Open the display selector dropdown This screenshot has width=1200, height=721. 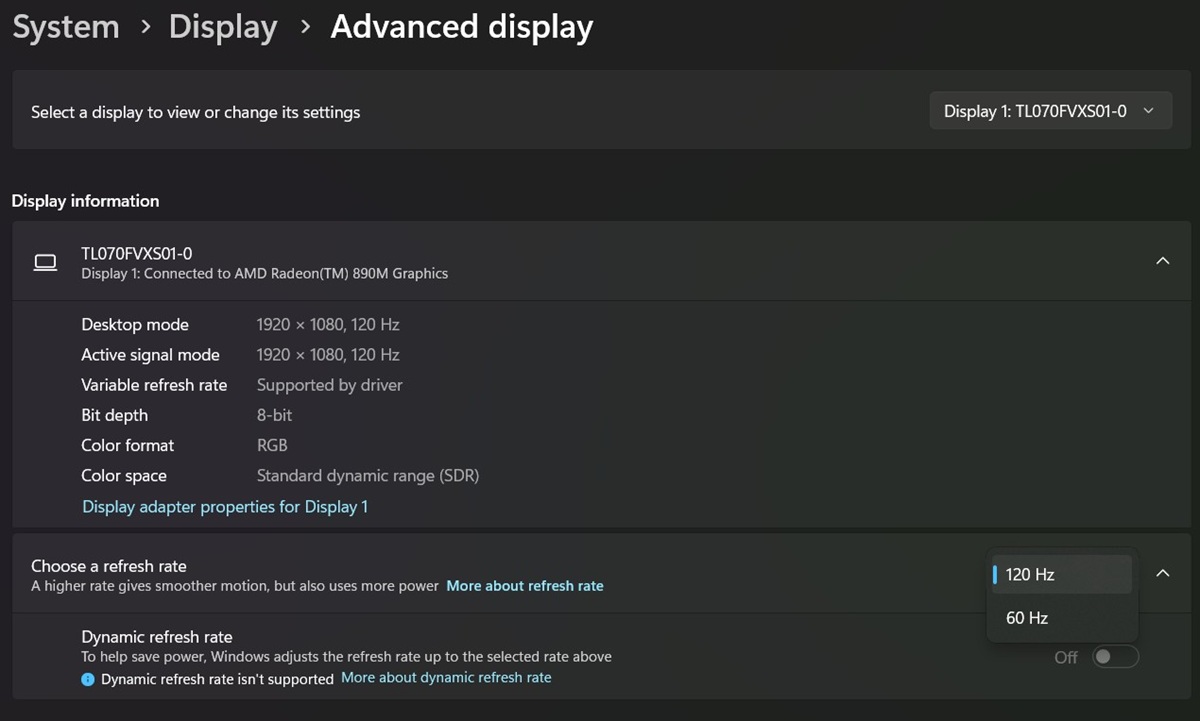1050,112
